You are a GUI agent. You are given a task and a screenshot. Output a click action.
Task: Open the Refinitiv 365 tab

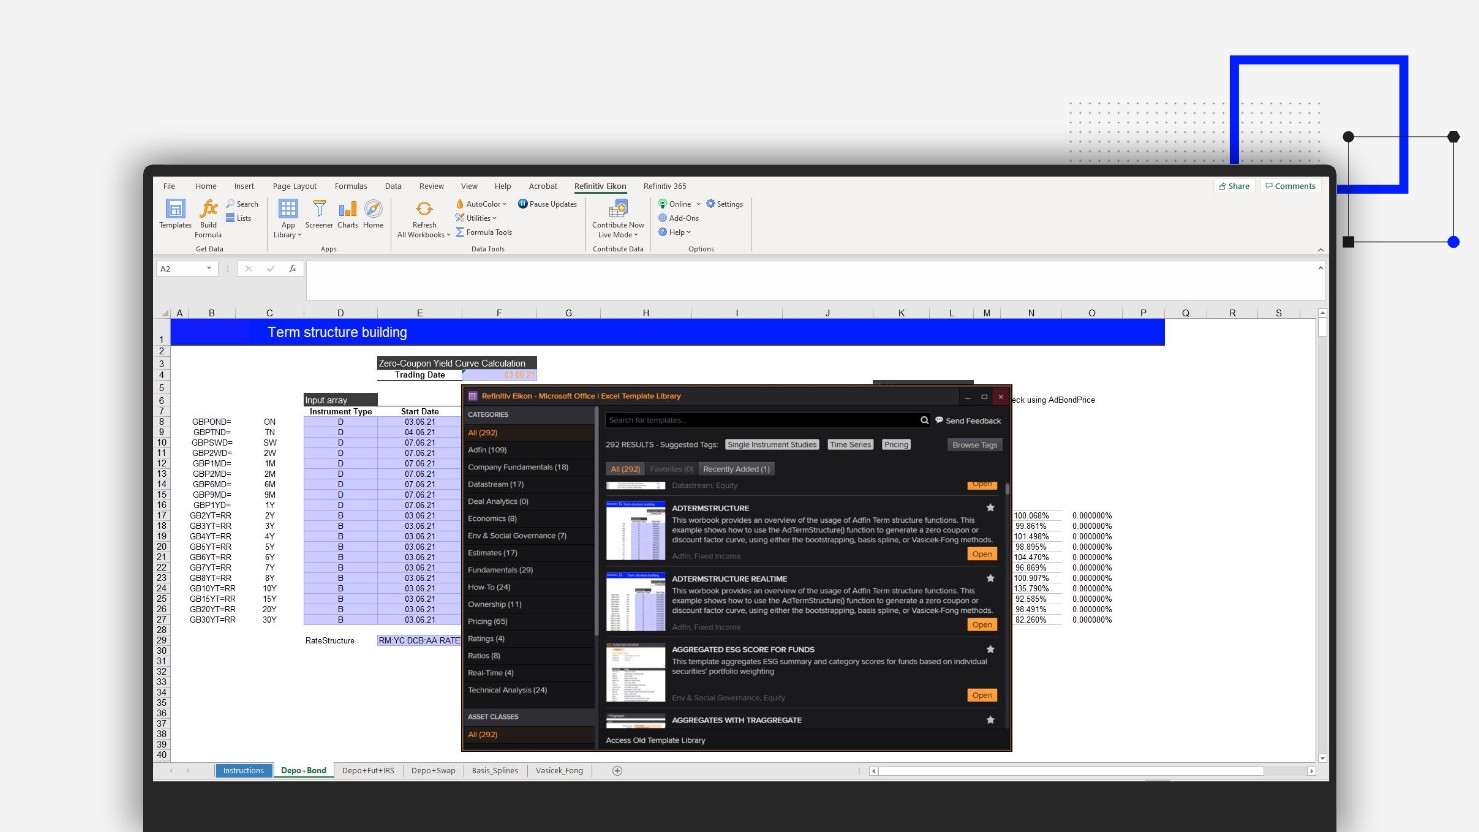point(665,186)
